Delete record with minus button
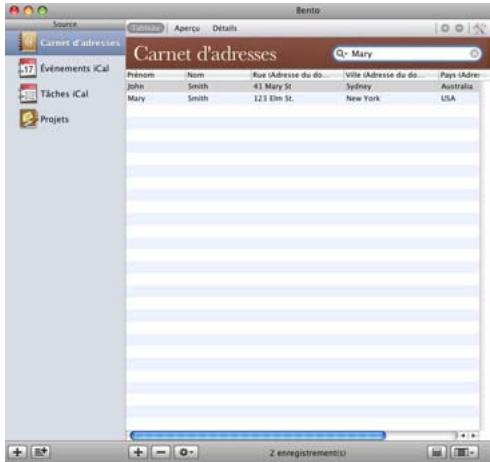This screenshot has width=490, height=462. tap(161, 452)
